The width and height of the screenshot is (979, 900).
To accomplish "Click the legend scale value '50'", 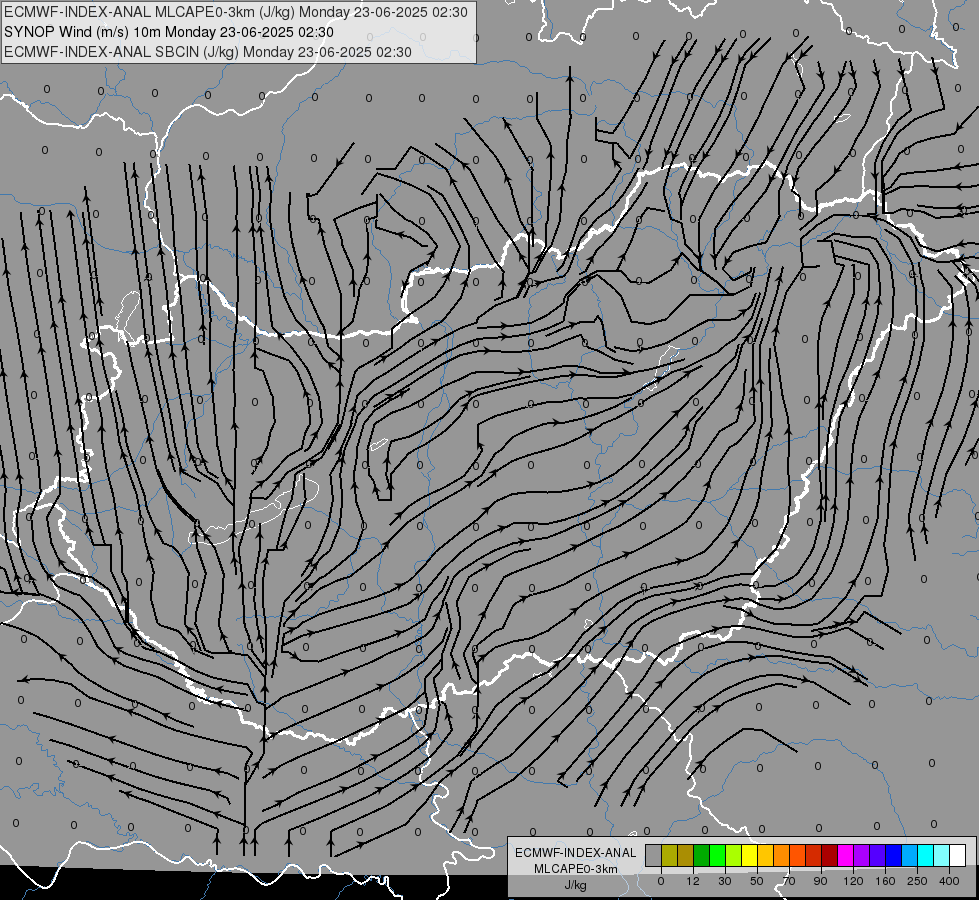I will pos(757,881).
